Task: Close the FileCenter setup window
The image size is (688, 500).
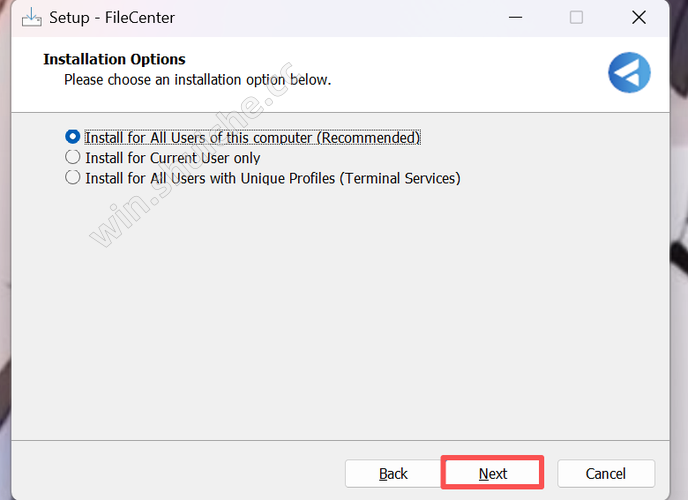Action: click(638, 17)
